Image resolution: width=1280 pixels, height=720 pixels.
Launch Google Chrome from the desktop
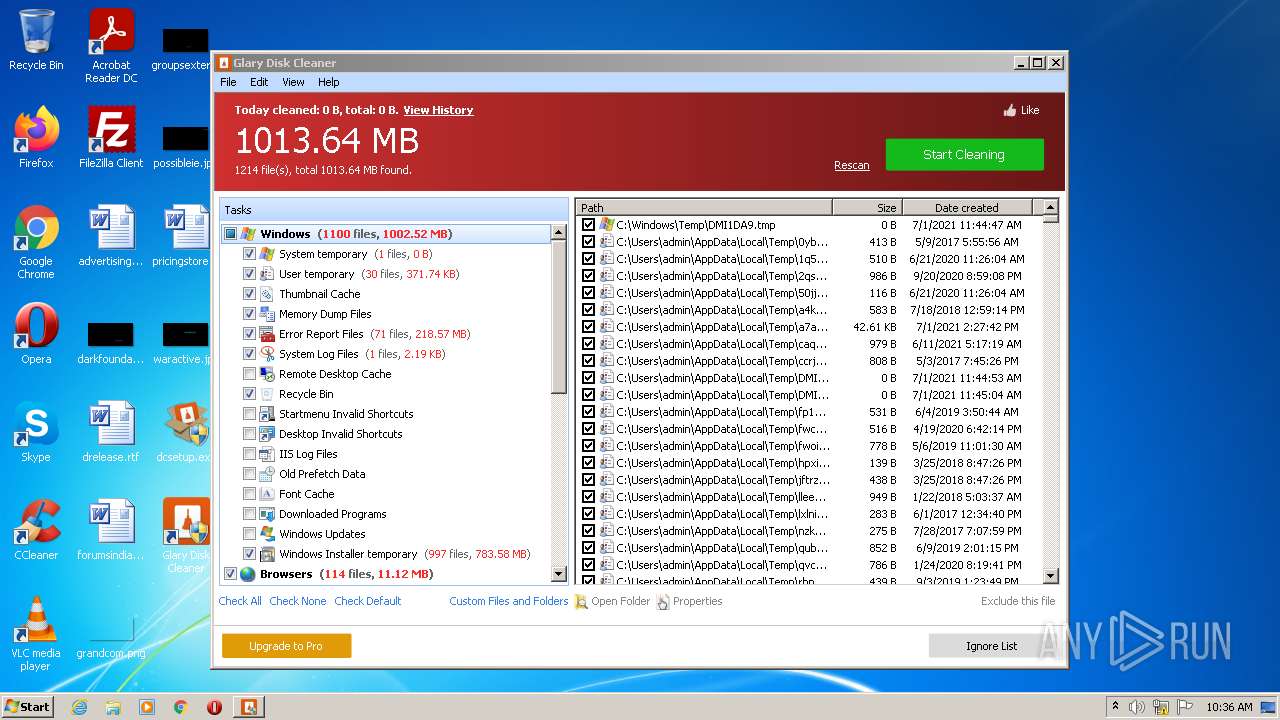[x=36, y=242]
